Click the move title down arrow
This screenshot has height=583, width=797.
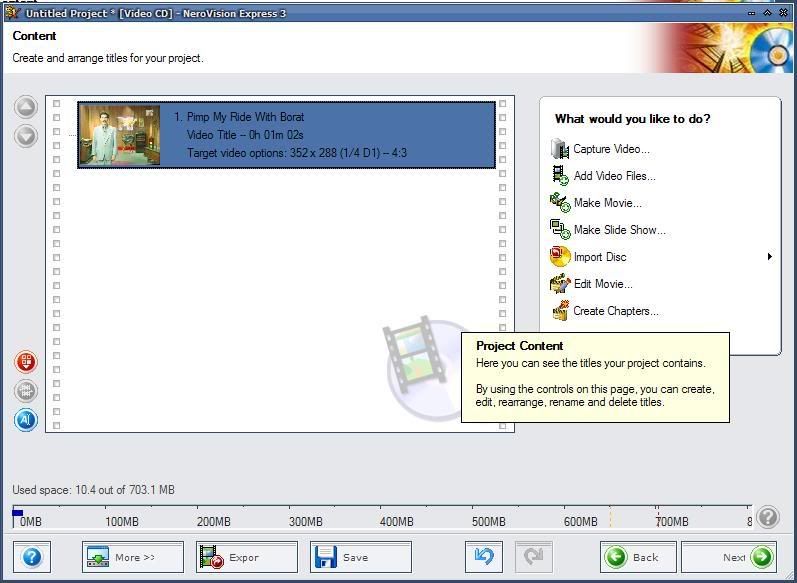pyautogui.click(x=26, y=136)
